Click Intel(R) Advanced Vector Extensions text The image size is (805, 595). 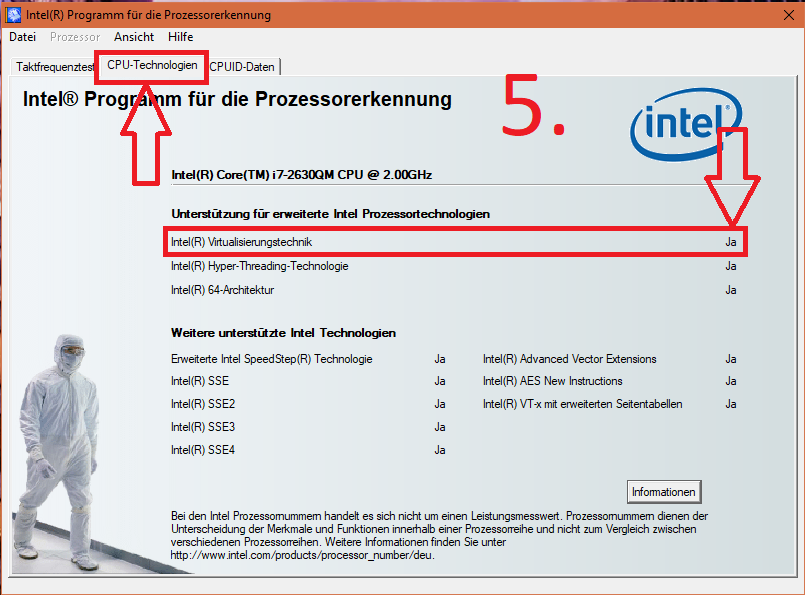click(x=570, y=359)
